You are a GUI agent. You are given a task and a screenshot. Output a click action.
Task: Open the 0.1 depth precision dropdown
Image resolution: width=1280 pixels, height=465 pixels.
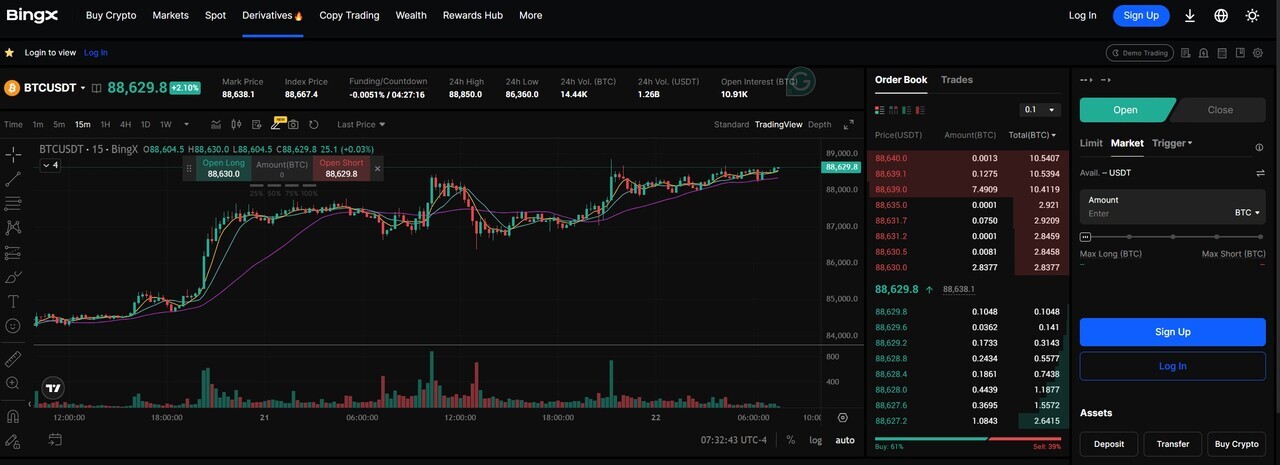click(x=1040, y=110)
